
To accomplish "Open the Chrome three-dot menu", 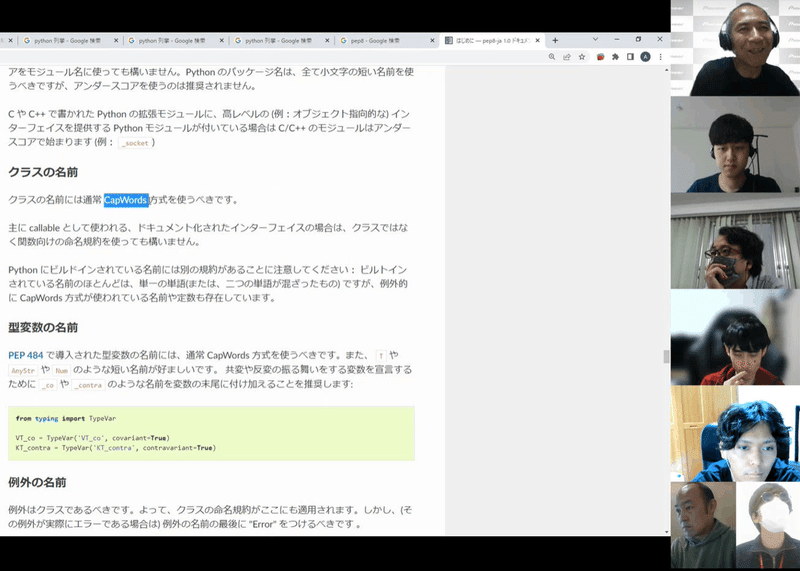I will 660,57.
